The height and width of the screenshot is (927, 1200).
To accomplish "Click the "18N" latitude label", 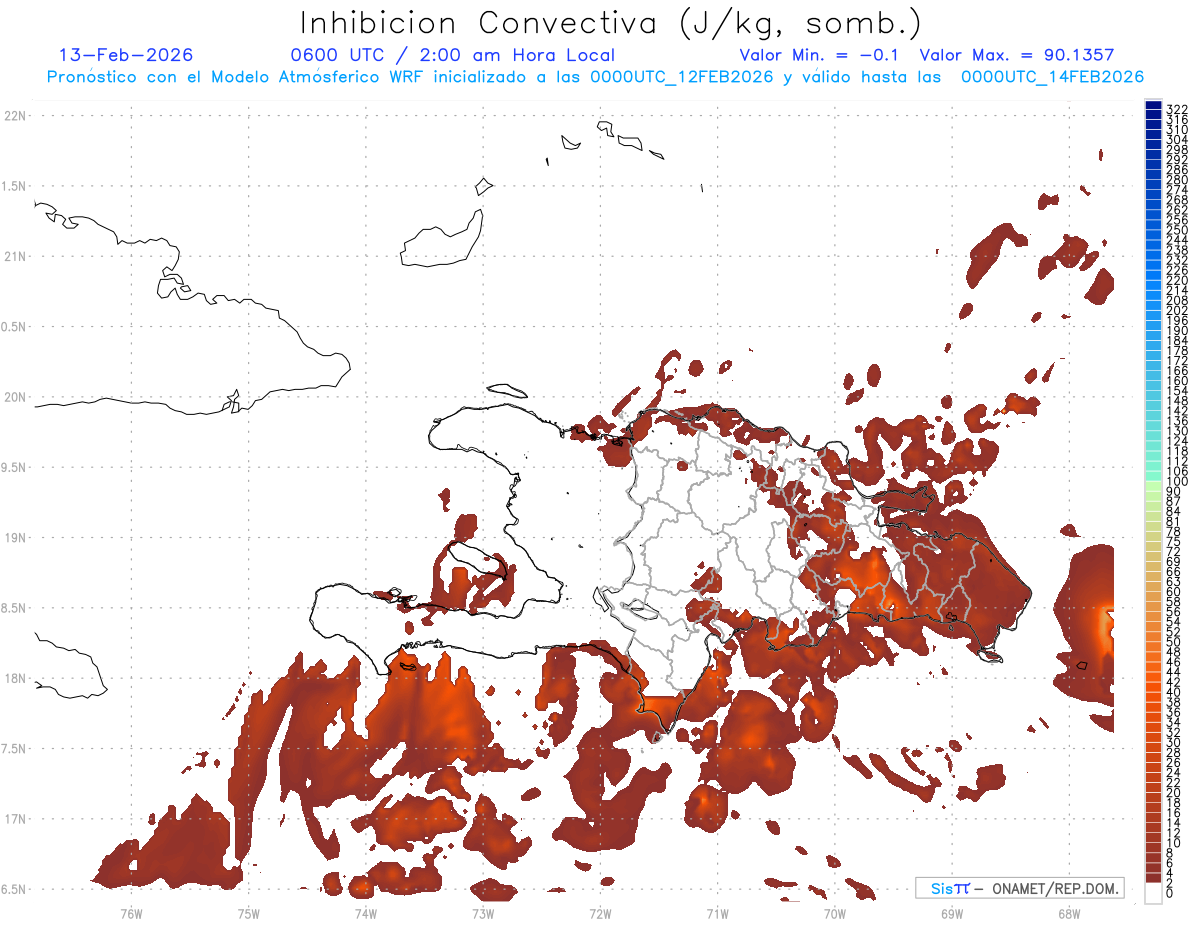I will tap(14, 678).
